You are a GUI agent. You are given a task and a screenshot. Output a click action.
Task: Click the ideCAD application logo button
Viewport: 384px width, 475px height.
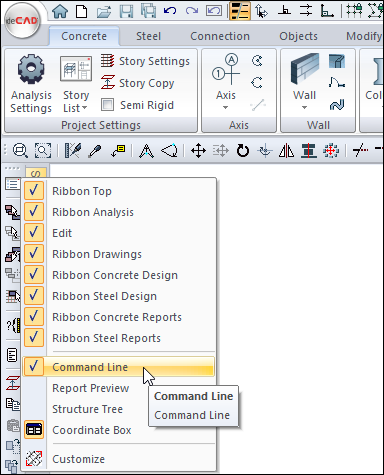[22, 21]
